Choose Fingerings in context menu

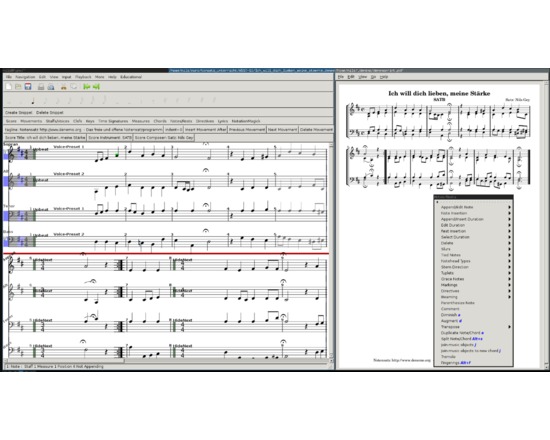tap(474, 362)
